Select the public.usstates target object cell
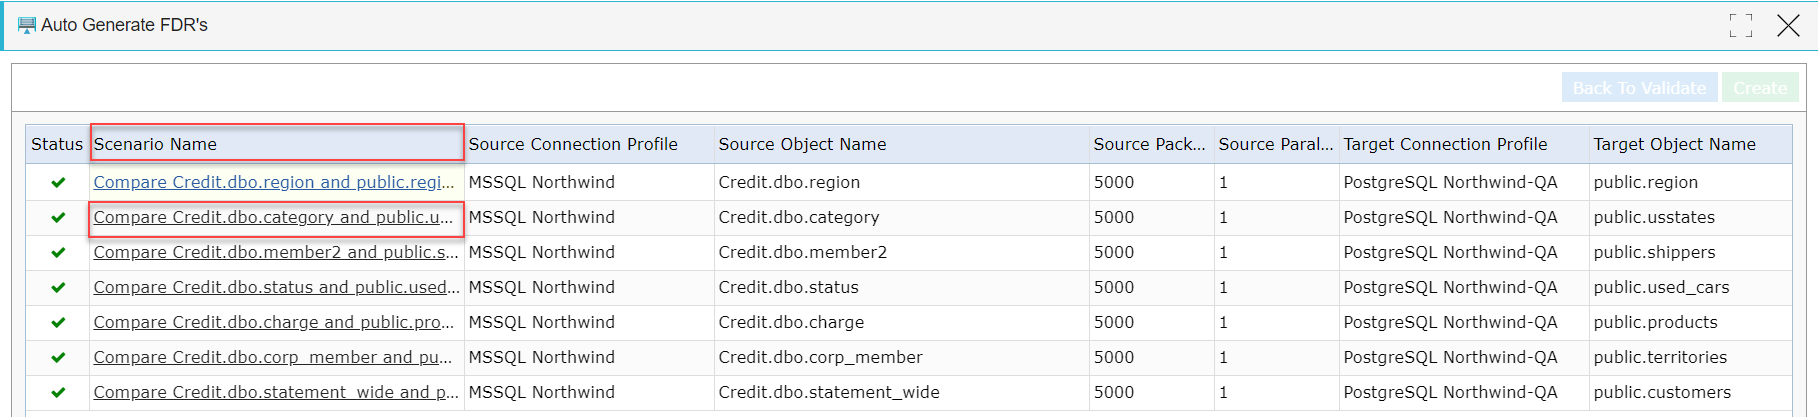This screenshot has width=1818, height=417. pyautogui.click(x=1690, y=217)
